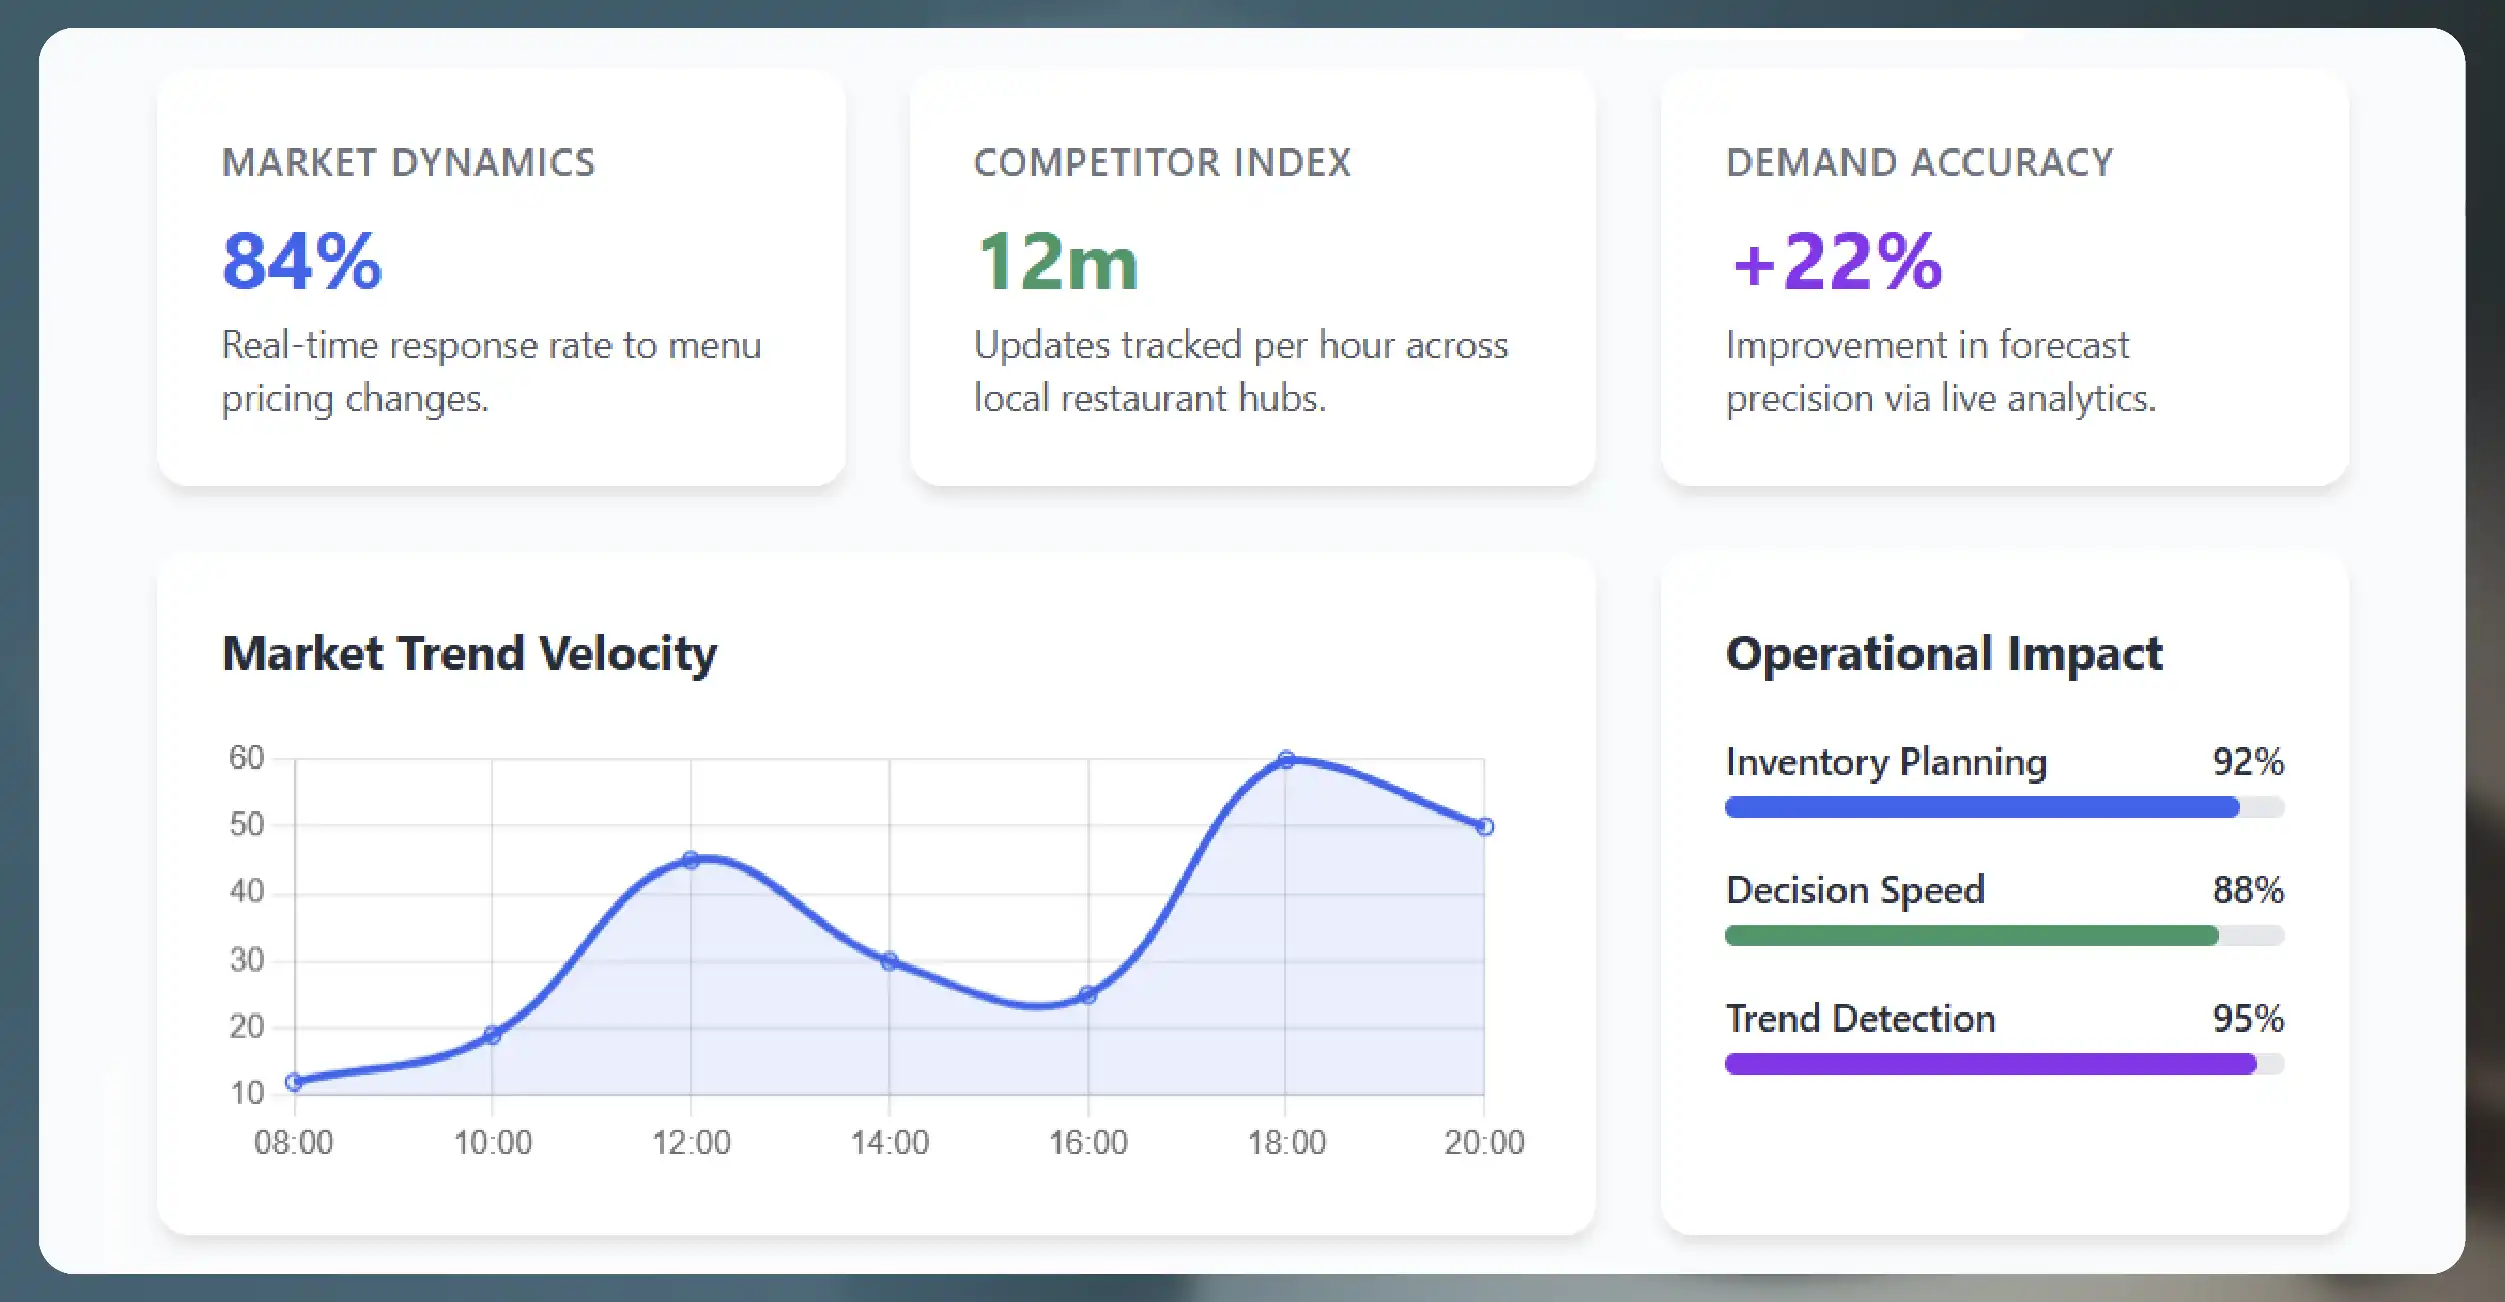Click the chart data point at 12:00
Image resolution: width=2505 pixels, height=1302 pixels.
click(x=690, y=860)
